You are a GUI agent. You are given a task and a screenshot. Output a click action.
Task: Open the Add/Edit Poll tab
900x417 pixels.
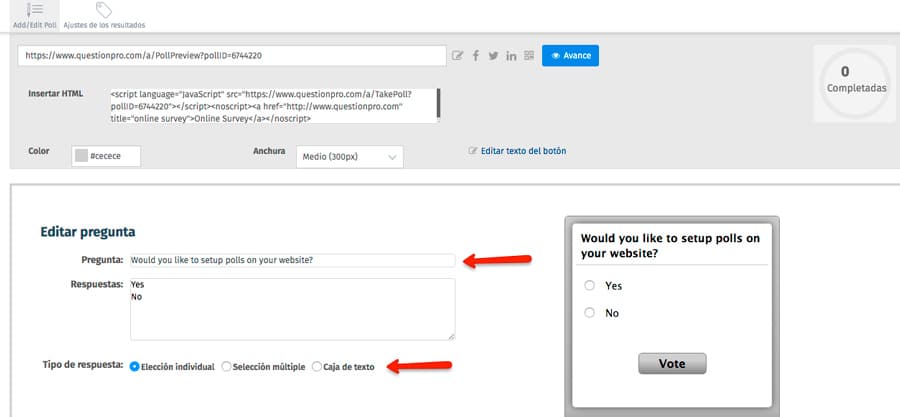(34, 16)
